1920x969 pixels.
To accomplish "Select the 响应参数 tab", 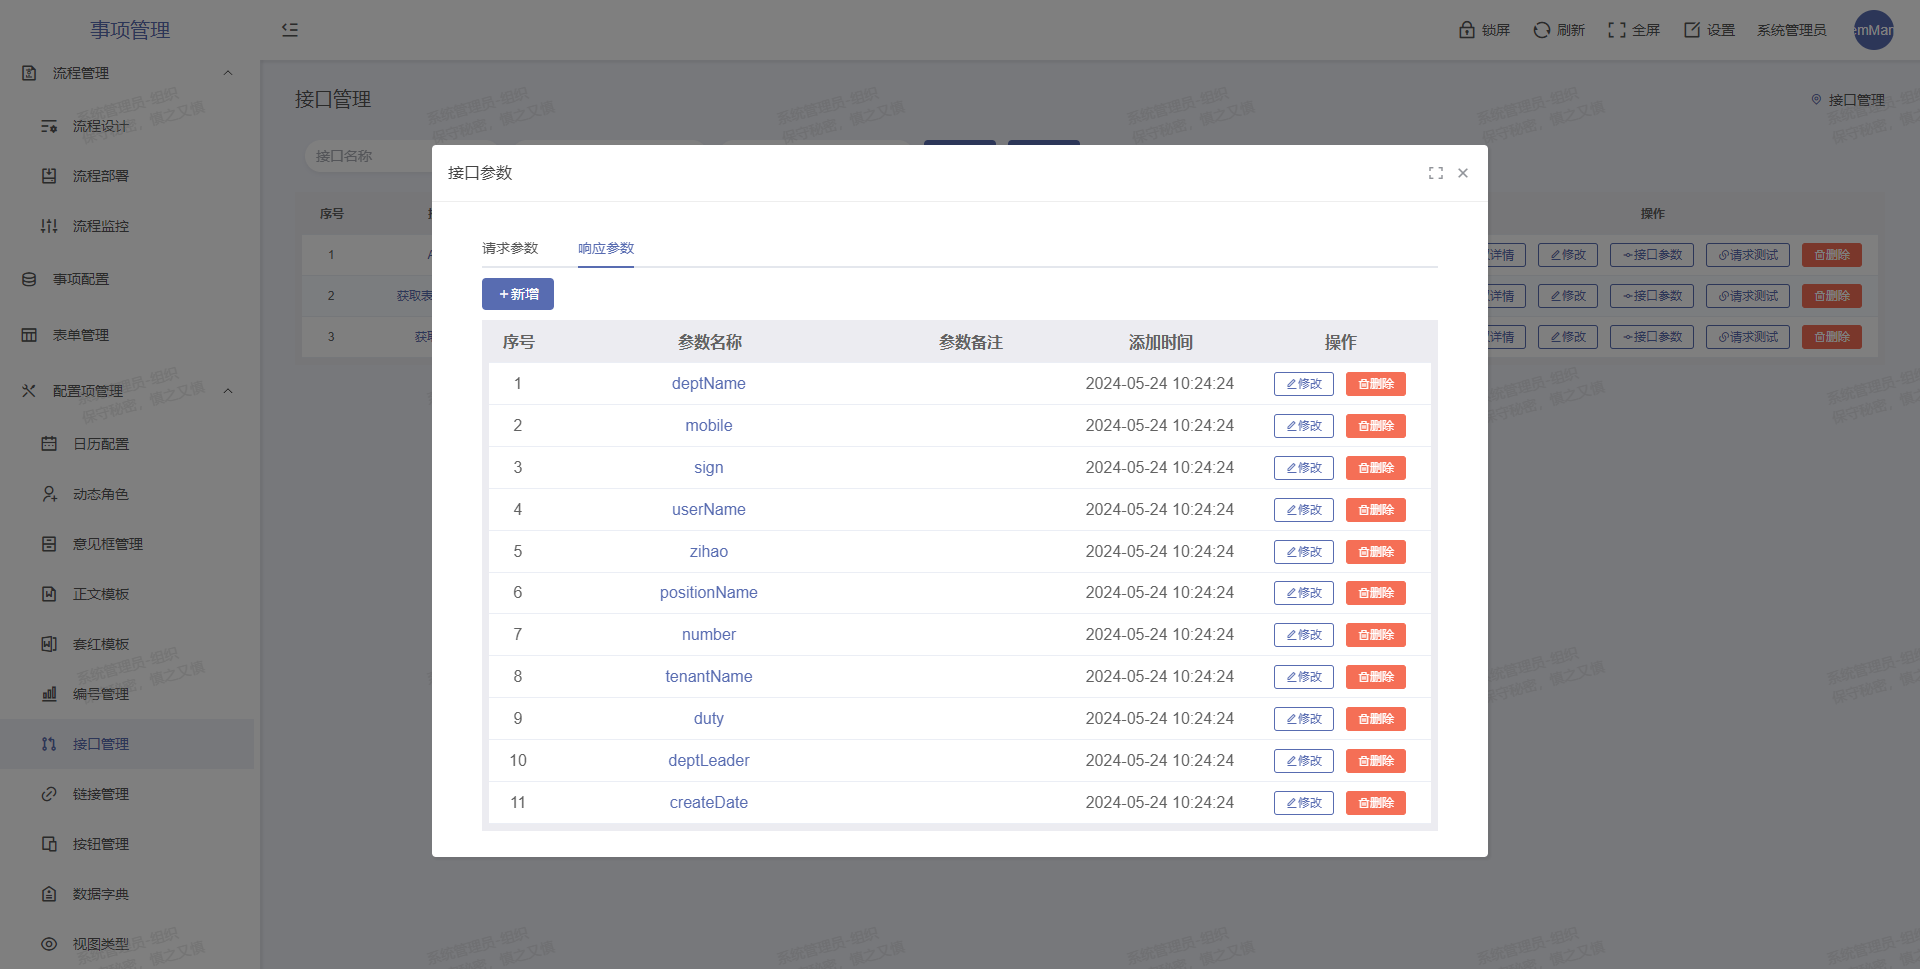I will tap(606, 248).
